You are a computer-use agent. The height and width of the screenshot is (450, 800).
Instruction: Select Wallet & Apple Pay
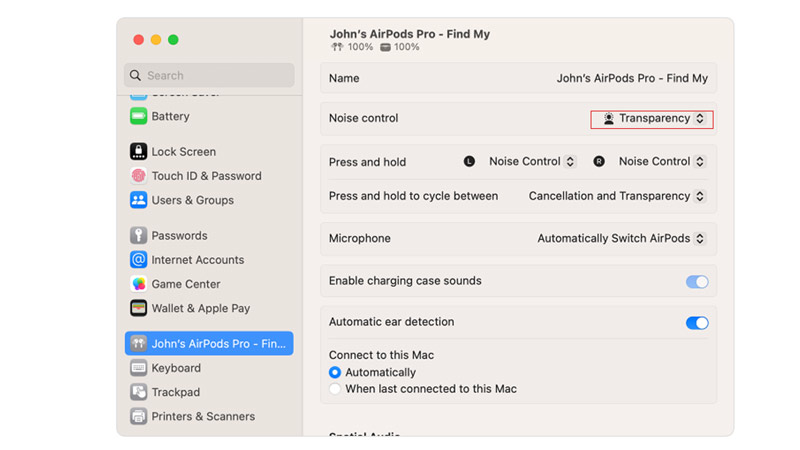(x=209, y=308)
